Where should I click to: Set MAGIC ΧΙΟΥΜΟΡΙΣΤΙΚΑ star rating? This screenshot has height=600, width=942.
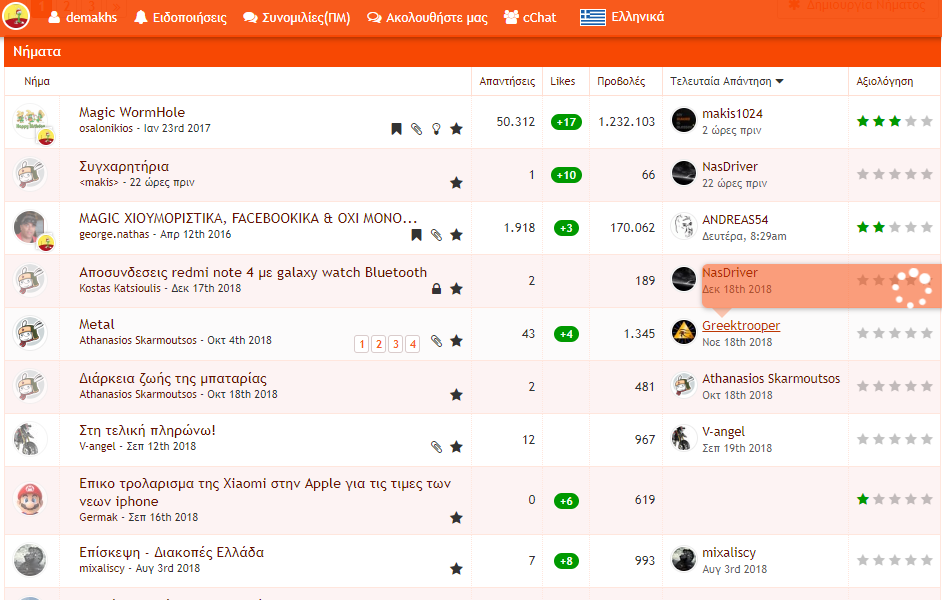895,227
